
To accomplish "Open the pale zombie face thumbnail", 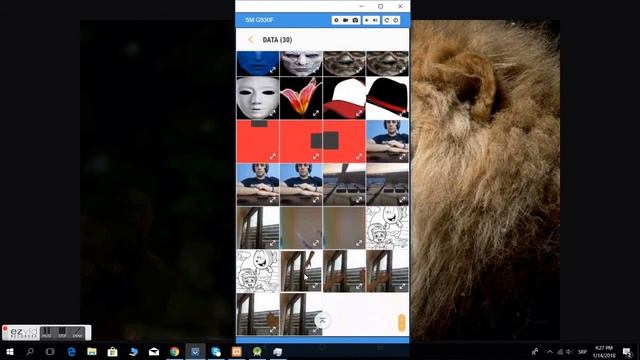I will pos(301,63).
